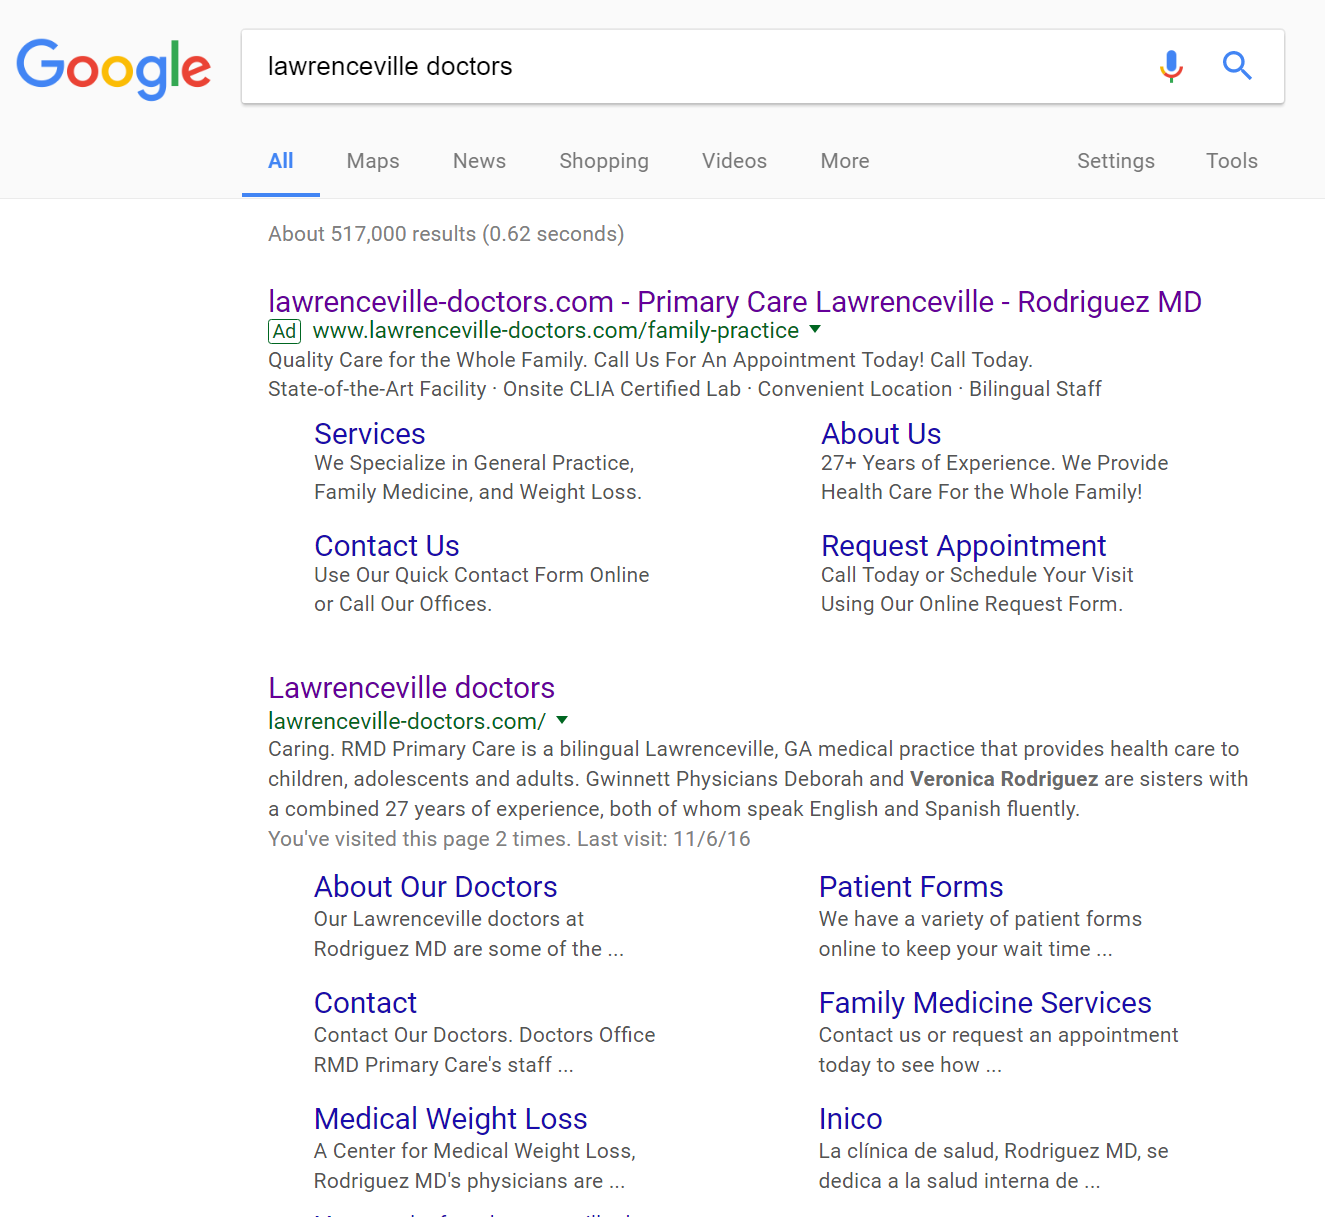Select the All tab
The height and width of the screenshot is (1217, 1325).
pyautogui.click(x=281, y=161)
